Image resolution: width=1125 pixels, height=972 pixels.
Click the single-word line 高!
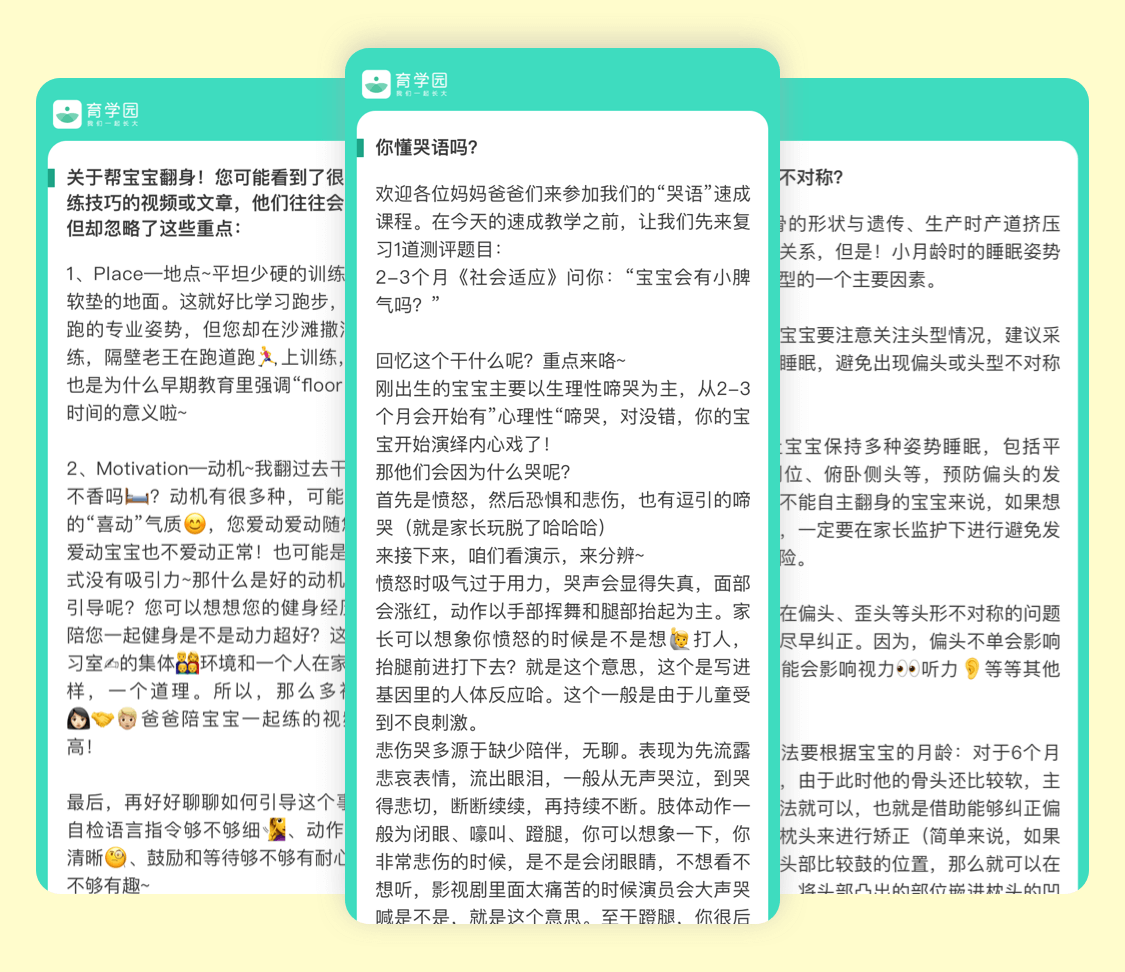80,746
